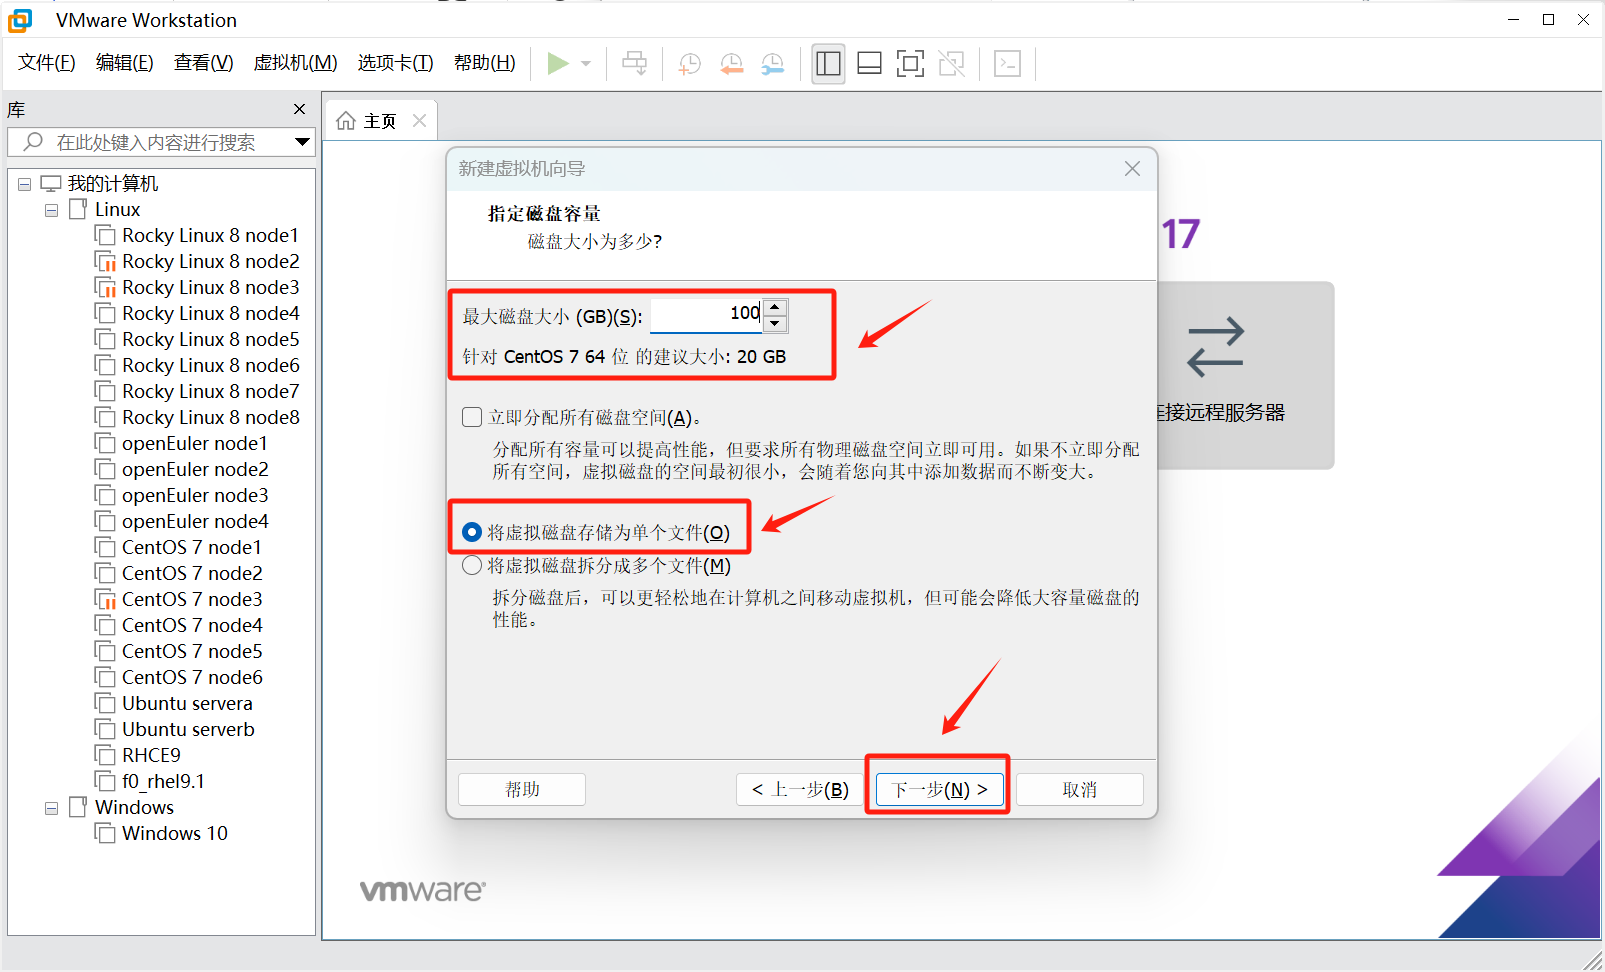The image size is (1605, 972).
Task: Click the Linux folder icon
Action: tap(78, 209)
